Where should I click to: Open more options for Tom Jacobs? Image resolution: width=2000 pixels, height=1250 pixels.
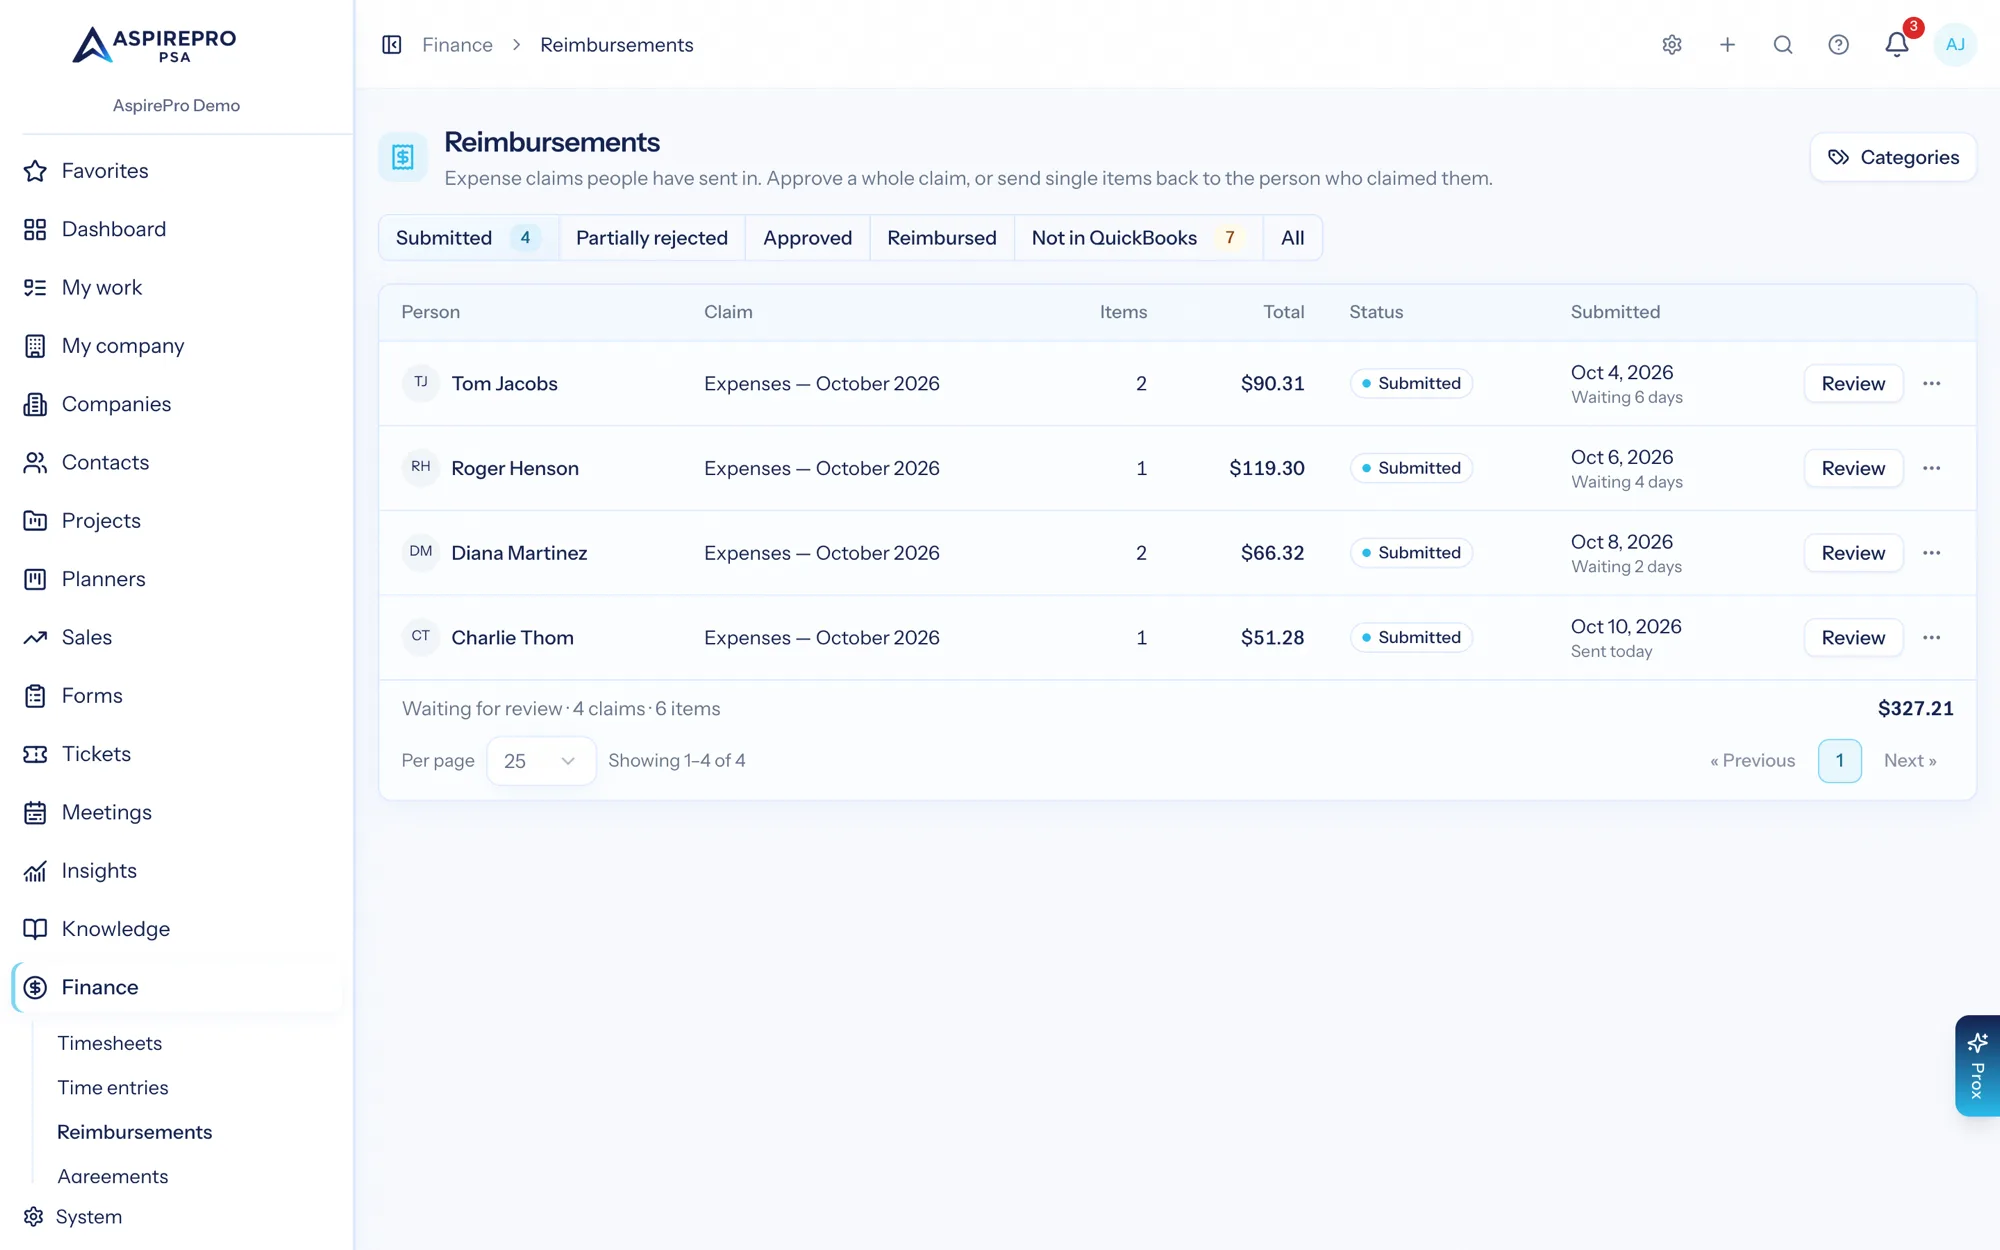point(1931,384)
